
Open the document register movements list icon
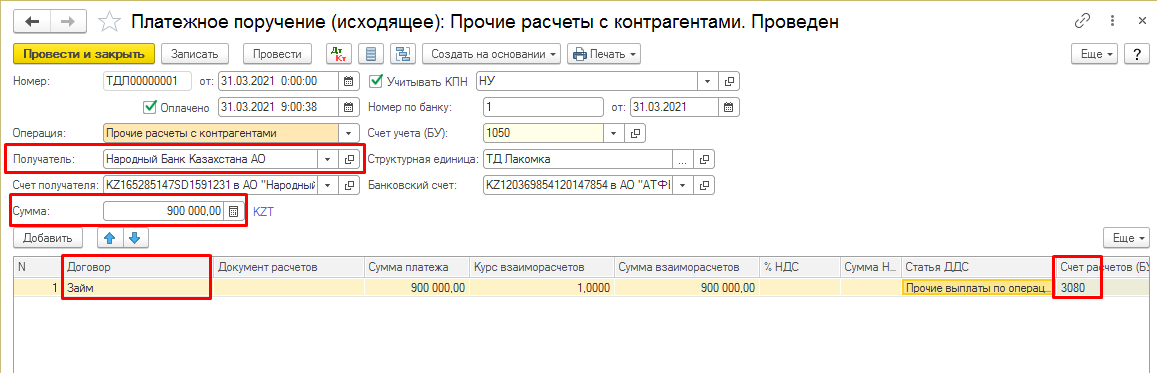(370, 54)
